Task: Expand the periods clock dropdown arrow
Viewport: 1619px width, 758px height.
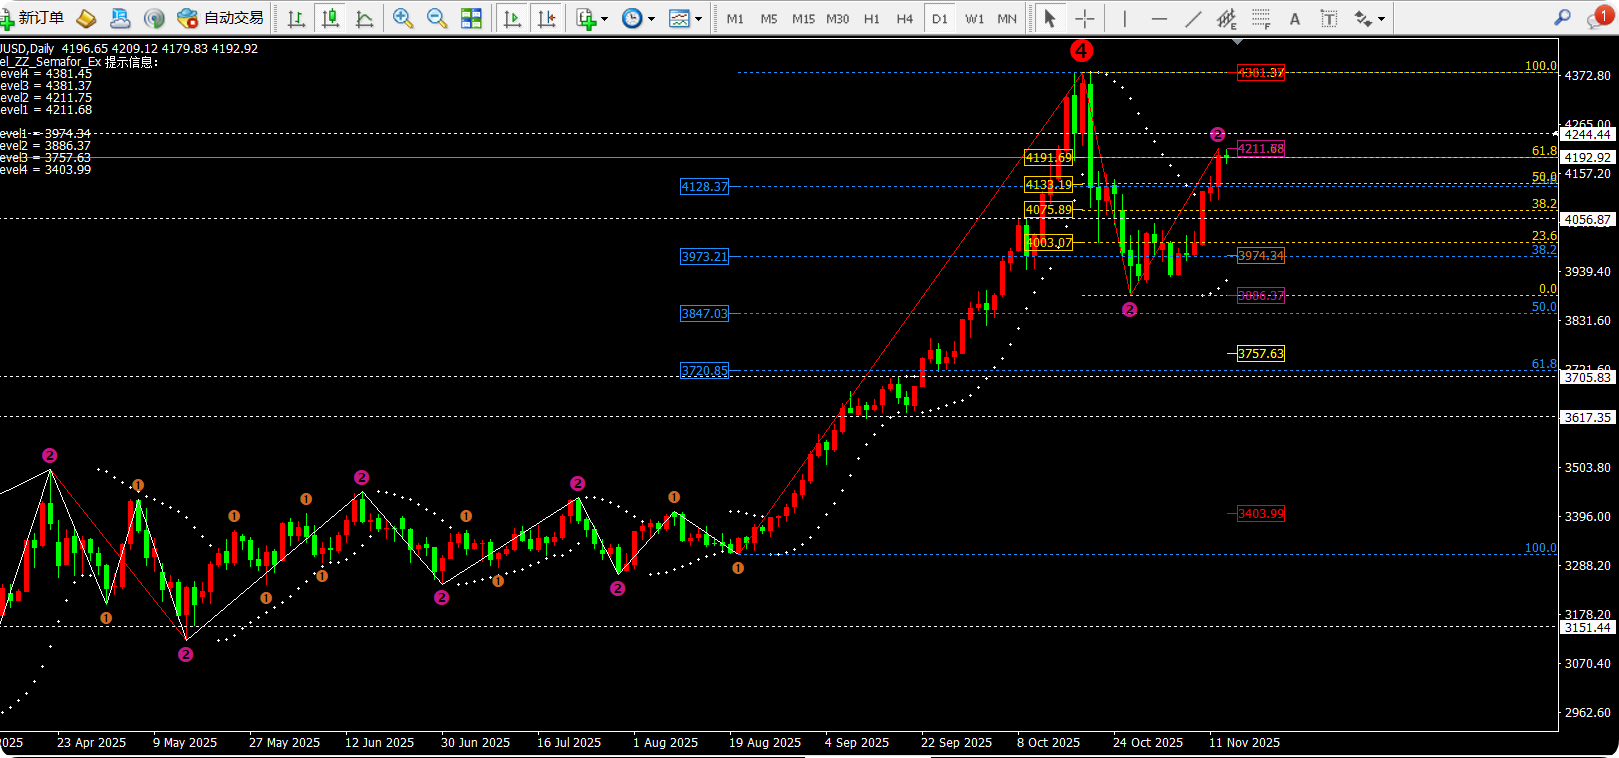Action: 651,19
